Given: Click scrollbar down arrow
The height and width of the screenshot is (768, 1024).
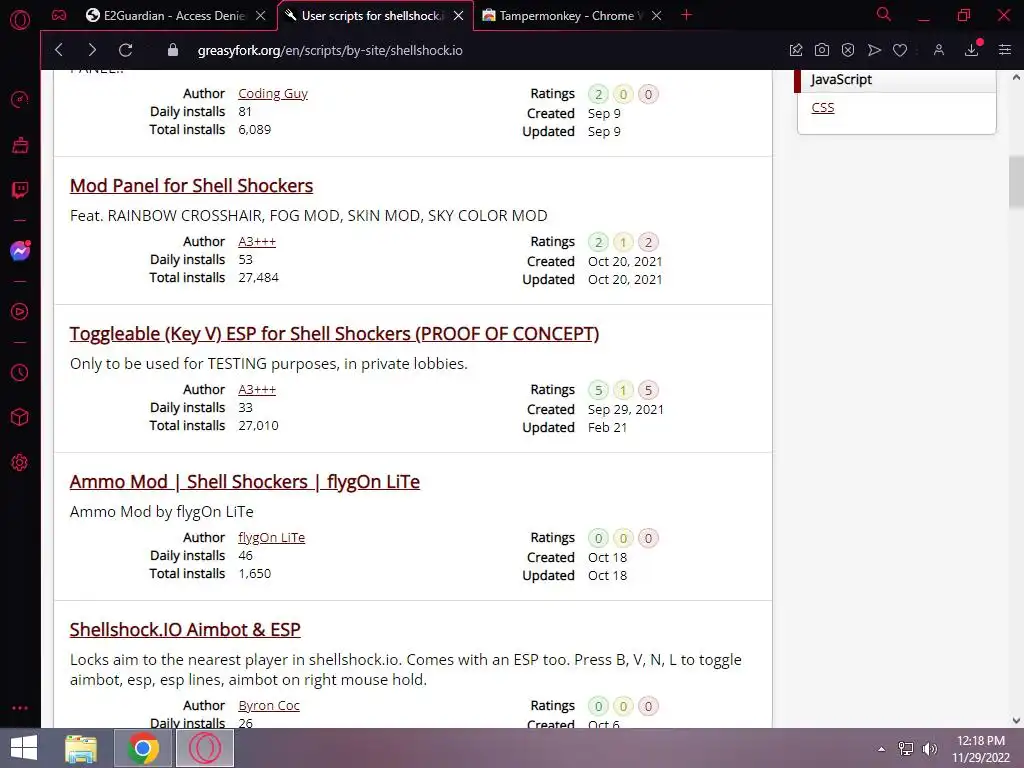Looking at the screenshot, I should tap(1016, 720).
